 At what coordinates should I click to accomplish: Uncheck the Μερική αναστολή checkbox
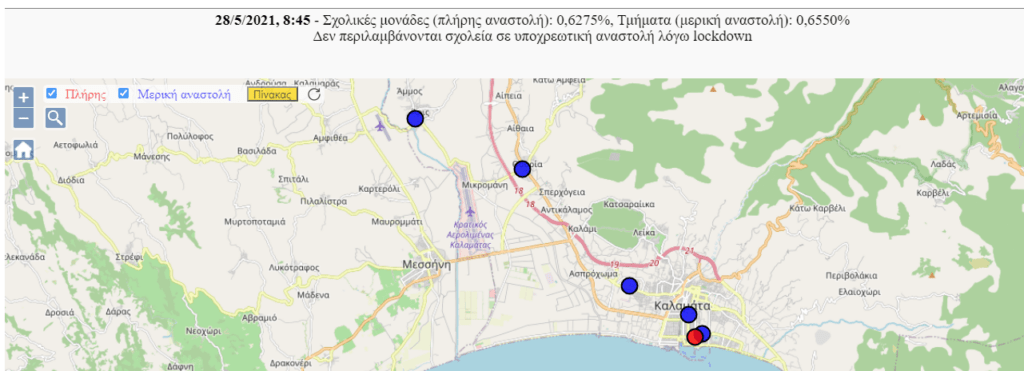tap(123, 93)
